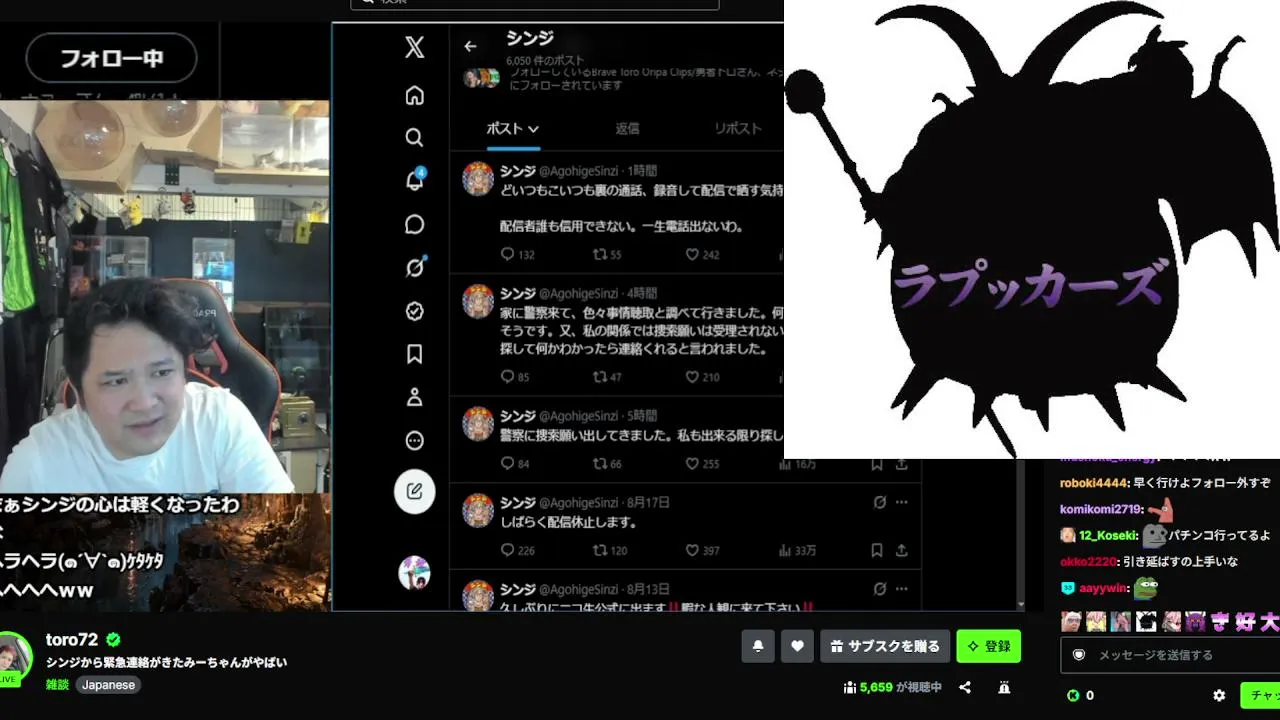The image size is (1280, 720).
Task: Click the heart follow button
Action: (797, 646)
